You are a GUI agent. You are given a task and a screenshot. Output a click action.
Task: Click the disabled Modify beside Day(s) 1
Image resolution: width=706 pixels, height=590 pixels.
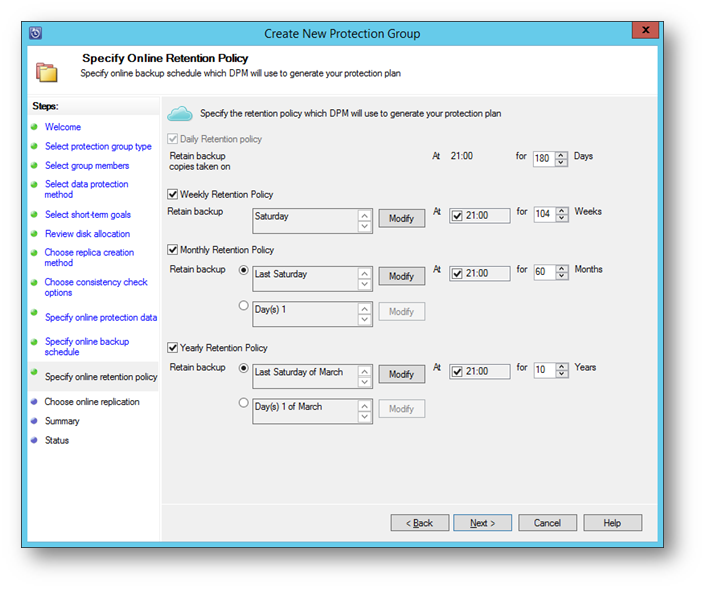(402, 312)
